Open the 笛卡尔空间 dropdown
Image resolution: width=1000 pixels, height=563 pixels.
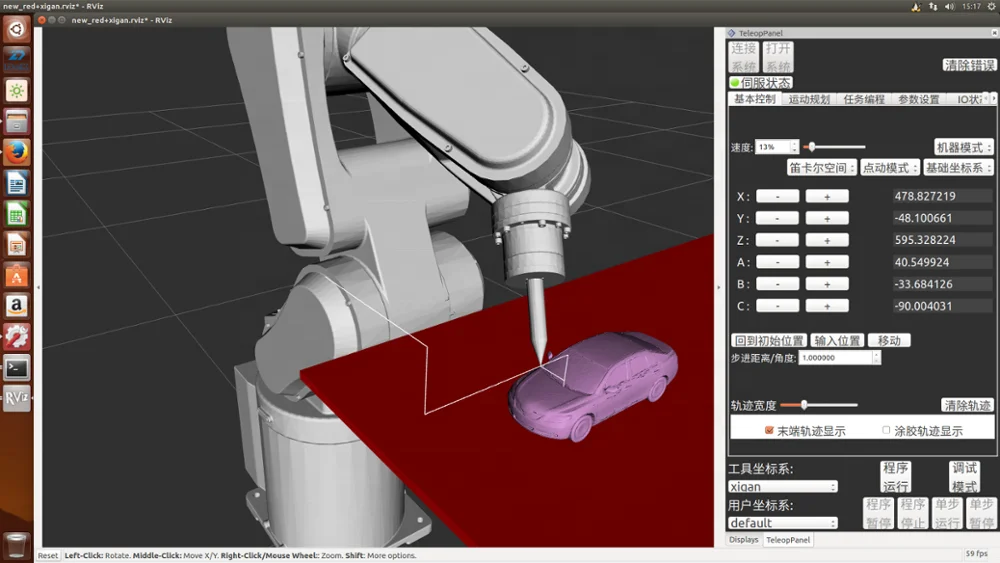pos(822,168)
